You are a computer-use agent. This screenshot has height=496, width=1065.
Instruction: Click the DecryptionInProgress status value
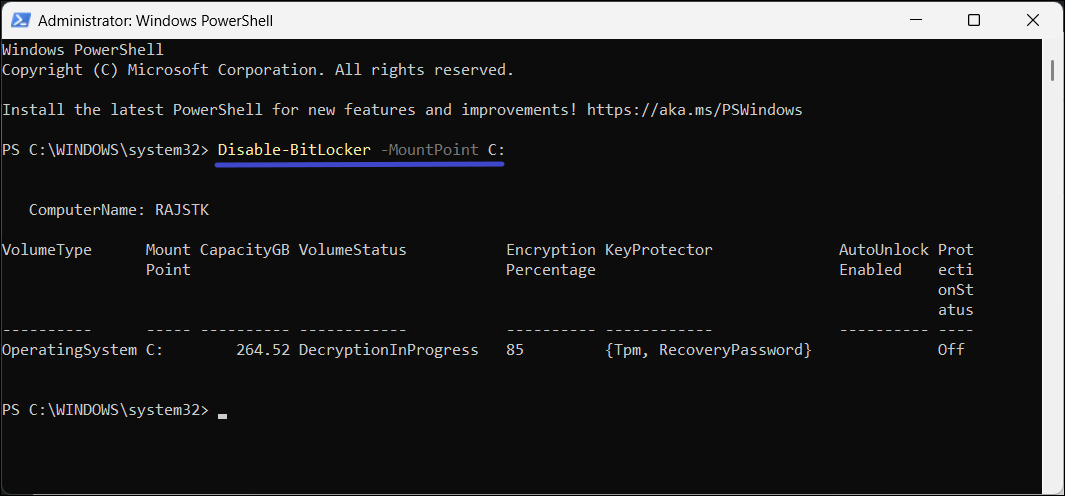[388, 350]
